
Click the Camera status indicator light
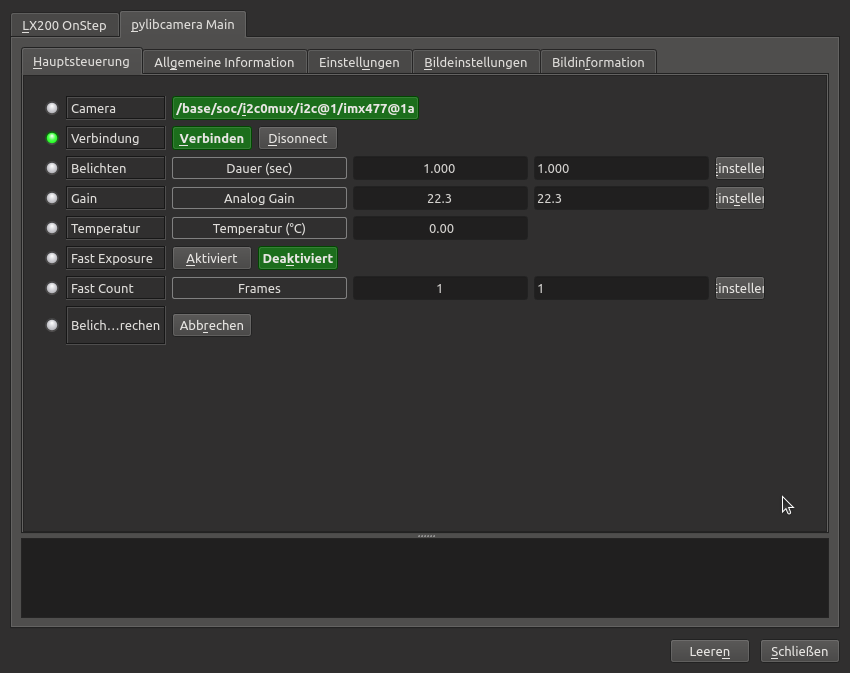(52, 108)
